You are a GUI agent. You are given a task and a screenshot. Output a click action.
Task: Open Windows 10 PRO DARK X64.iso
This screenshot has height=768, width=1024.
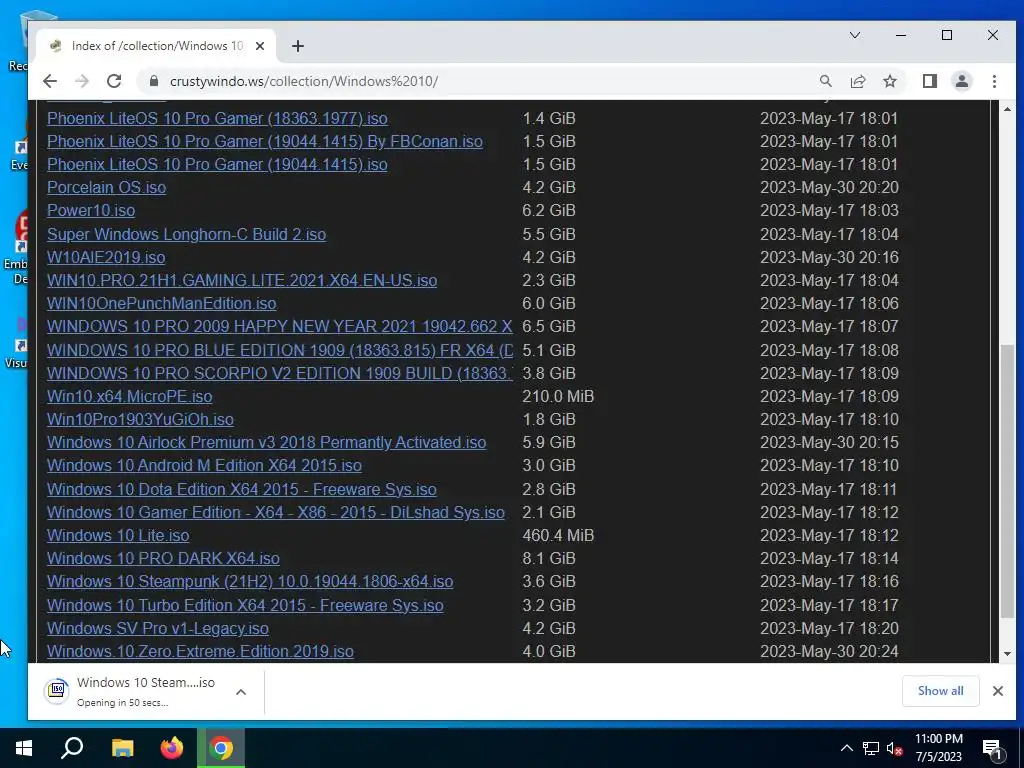point(163,558)
